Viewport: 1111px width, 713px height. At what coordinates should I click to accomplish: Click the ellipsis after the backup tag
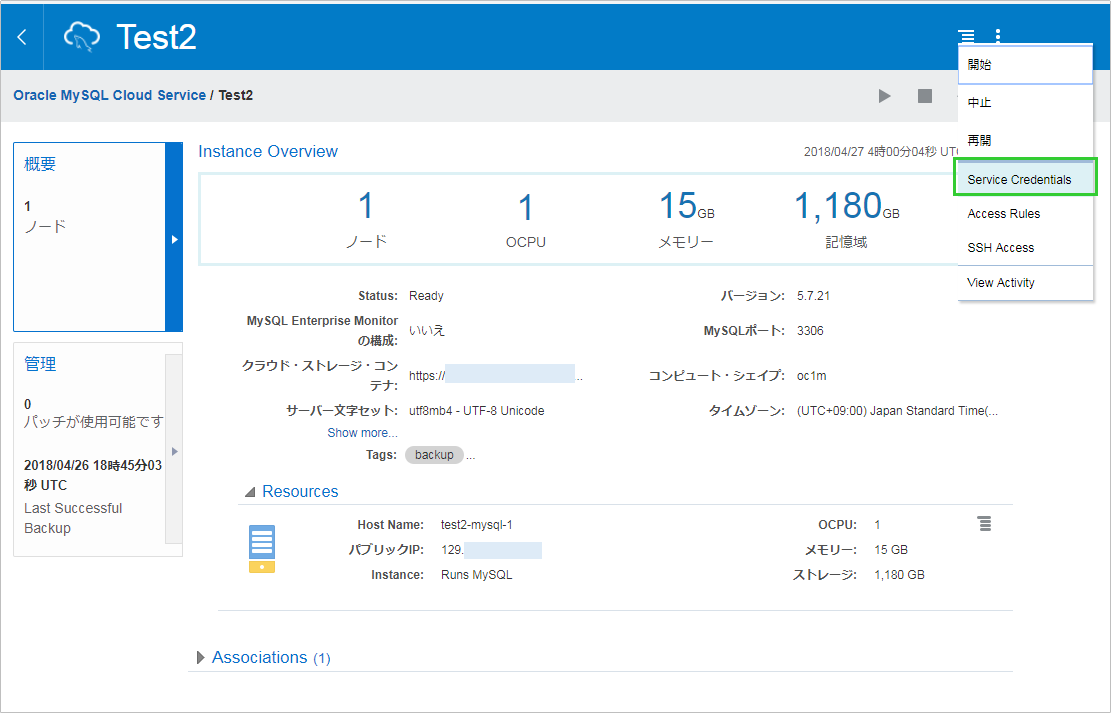pyautogui.click(x=470, y=456)
